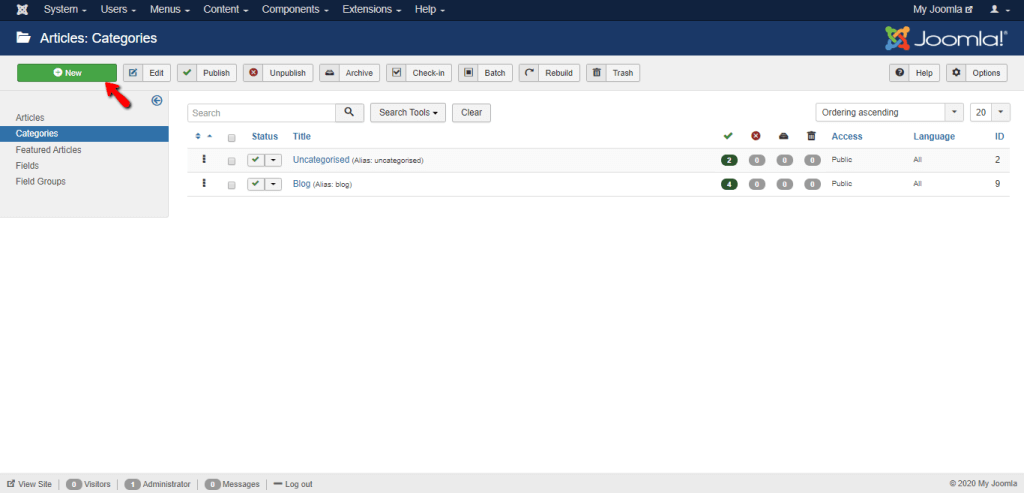Click the trashed count column header icon

tap(811, 136)
